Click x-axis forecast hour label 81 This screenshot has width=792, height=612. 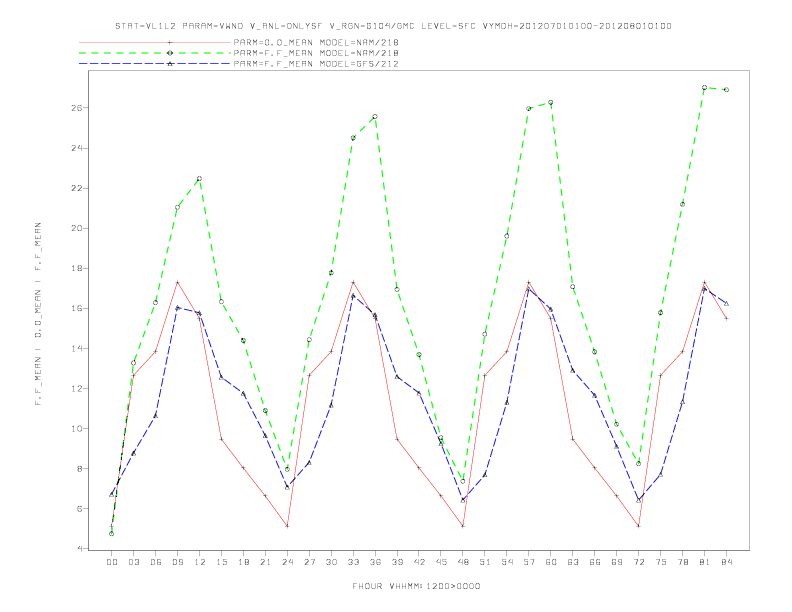coord(705,562)
